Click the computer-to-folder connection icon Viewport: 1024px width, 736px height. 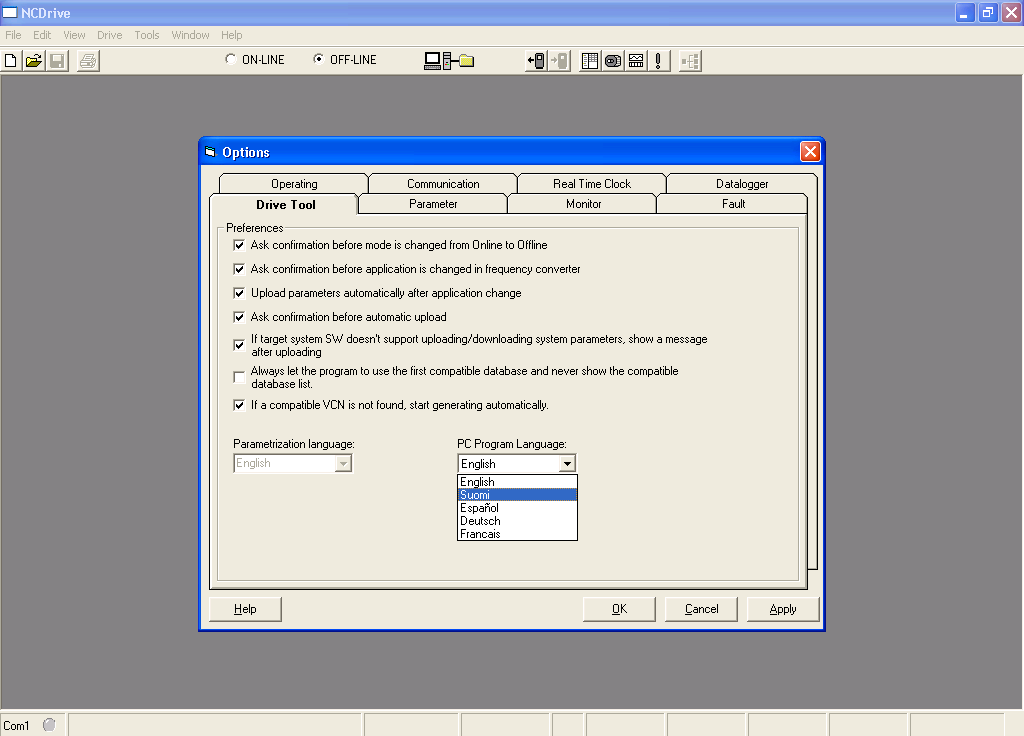[x=449, y=61]
